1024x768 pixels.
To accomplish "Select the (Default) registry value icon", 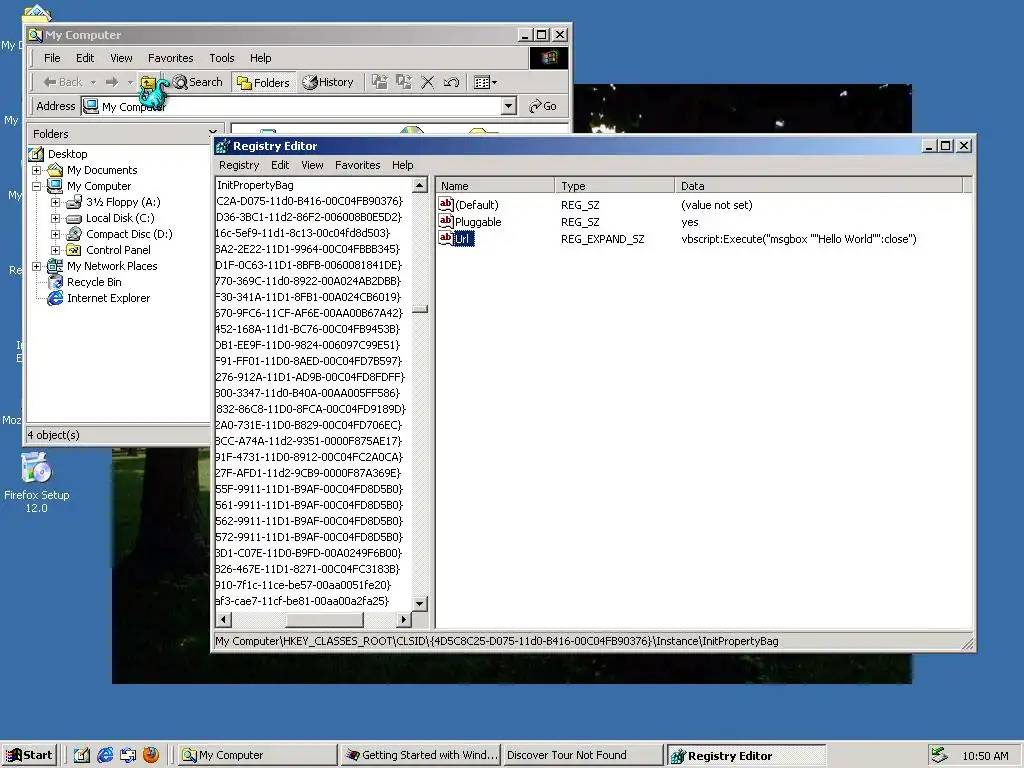I will [x=446, y=204].
